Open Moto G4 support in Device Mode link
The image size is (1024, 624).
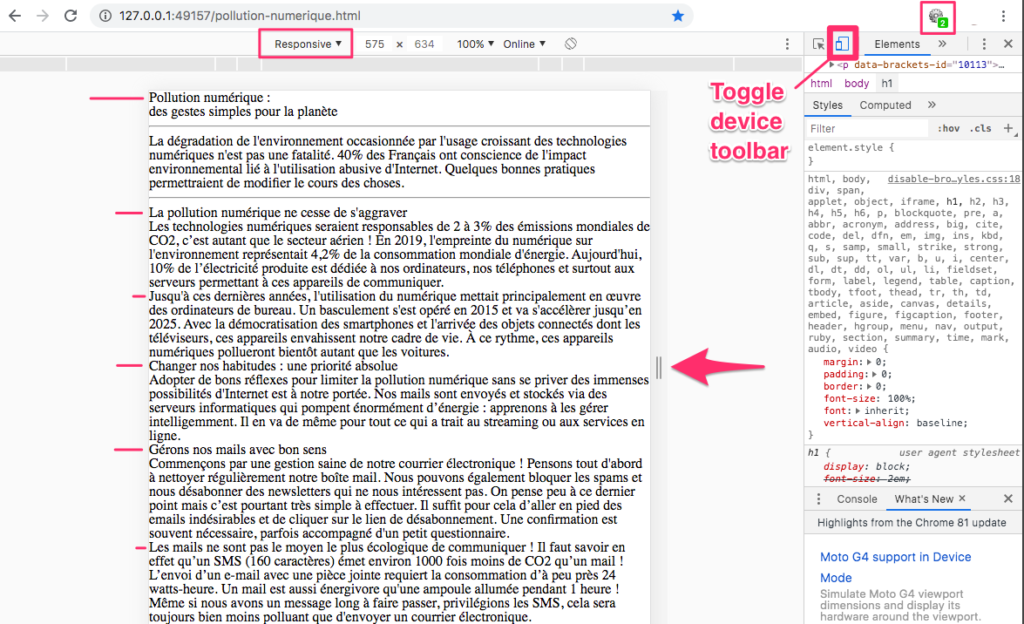tap(895, 567)
